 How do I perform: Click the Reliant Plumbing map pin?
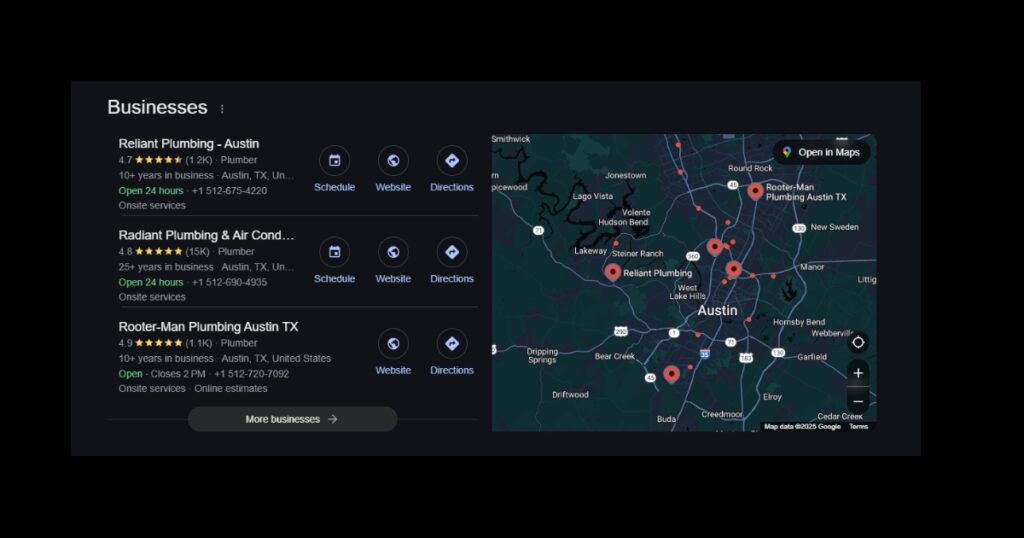tap(612, 271)
